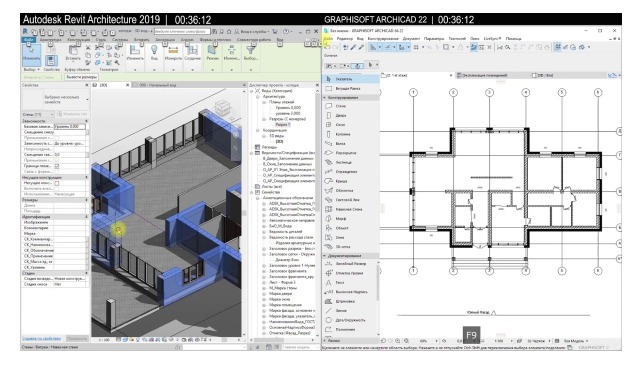
Task: Open the Architecture tab in Revit ribbon
Action: tap(51, 39)
